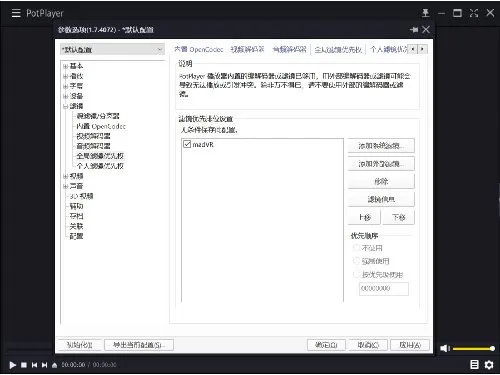Expand the 视频 tree node

click(65, 176)
